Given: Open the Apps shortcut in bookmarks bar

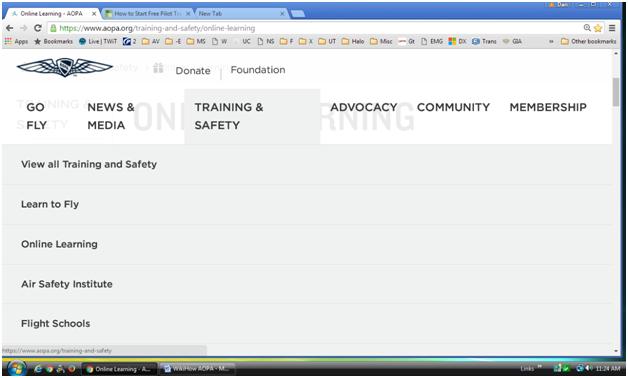Looking at the screenshot, I should click(16, 41).
